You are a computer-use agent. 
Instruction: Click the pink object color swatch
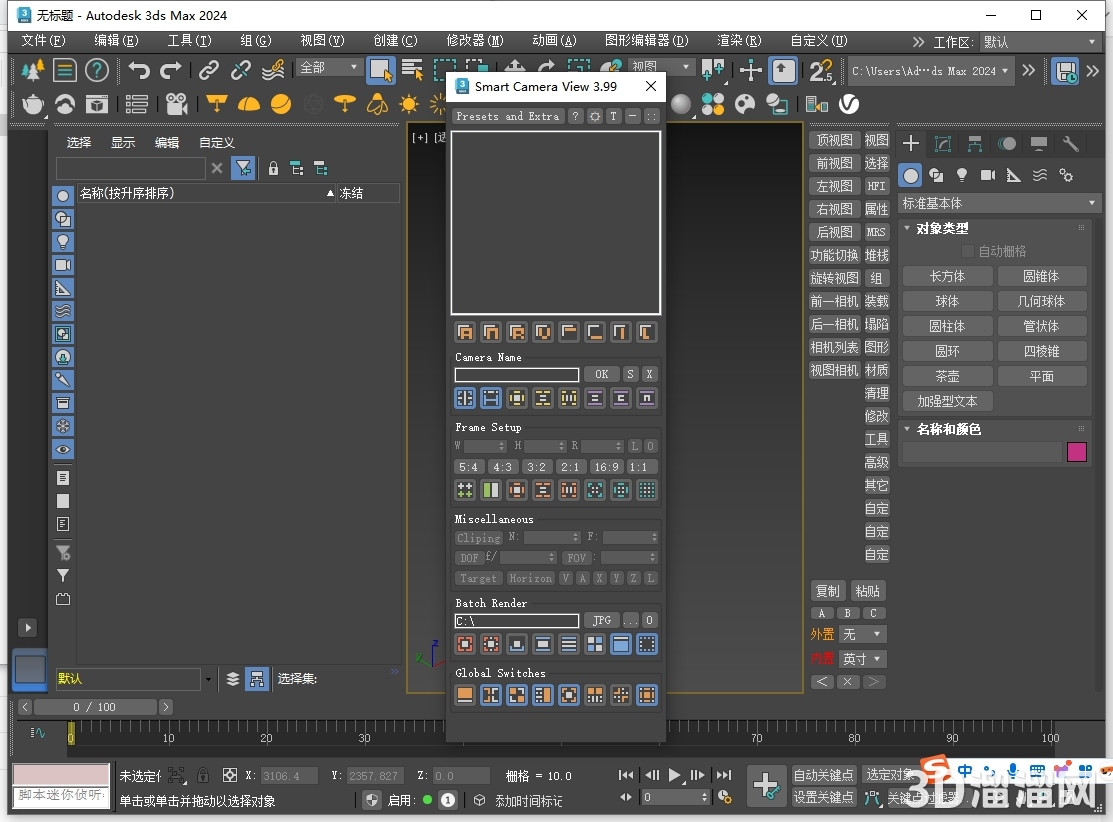[x=1077, y=452]
